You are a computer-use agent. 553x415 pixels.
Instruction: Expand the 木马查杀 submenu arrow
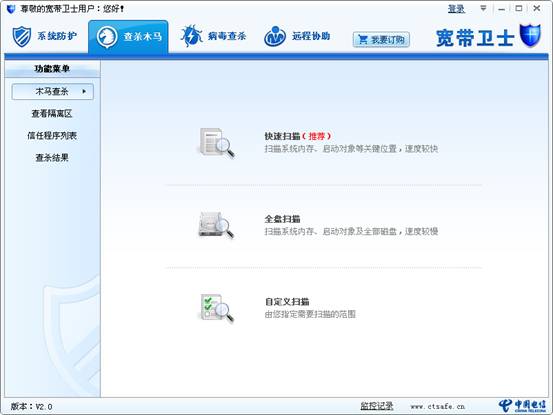84,91
